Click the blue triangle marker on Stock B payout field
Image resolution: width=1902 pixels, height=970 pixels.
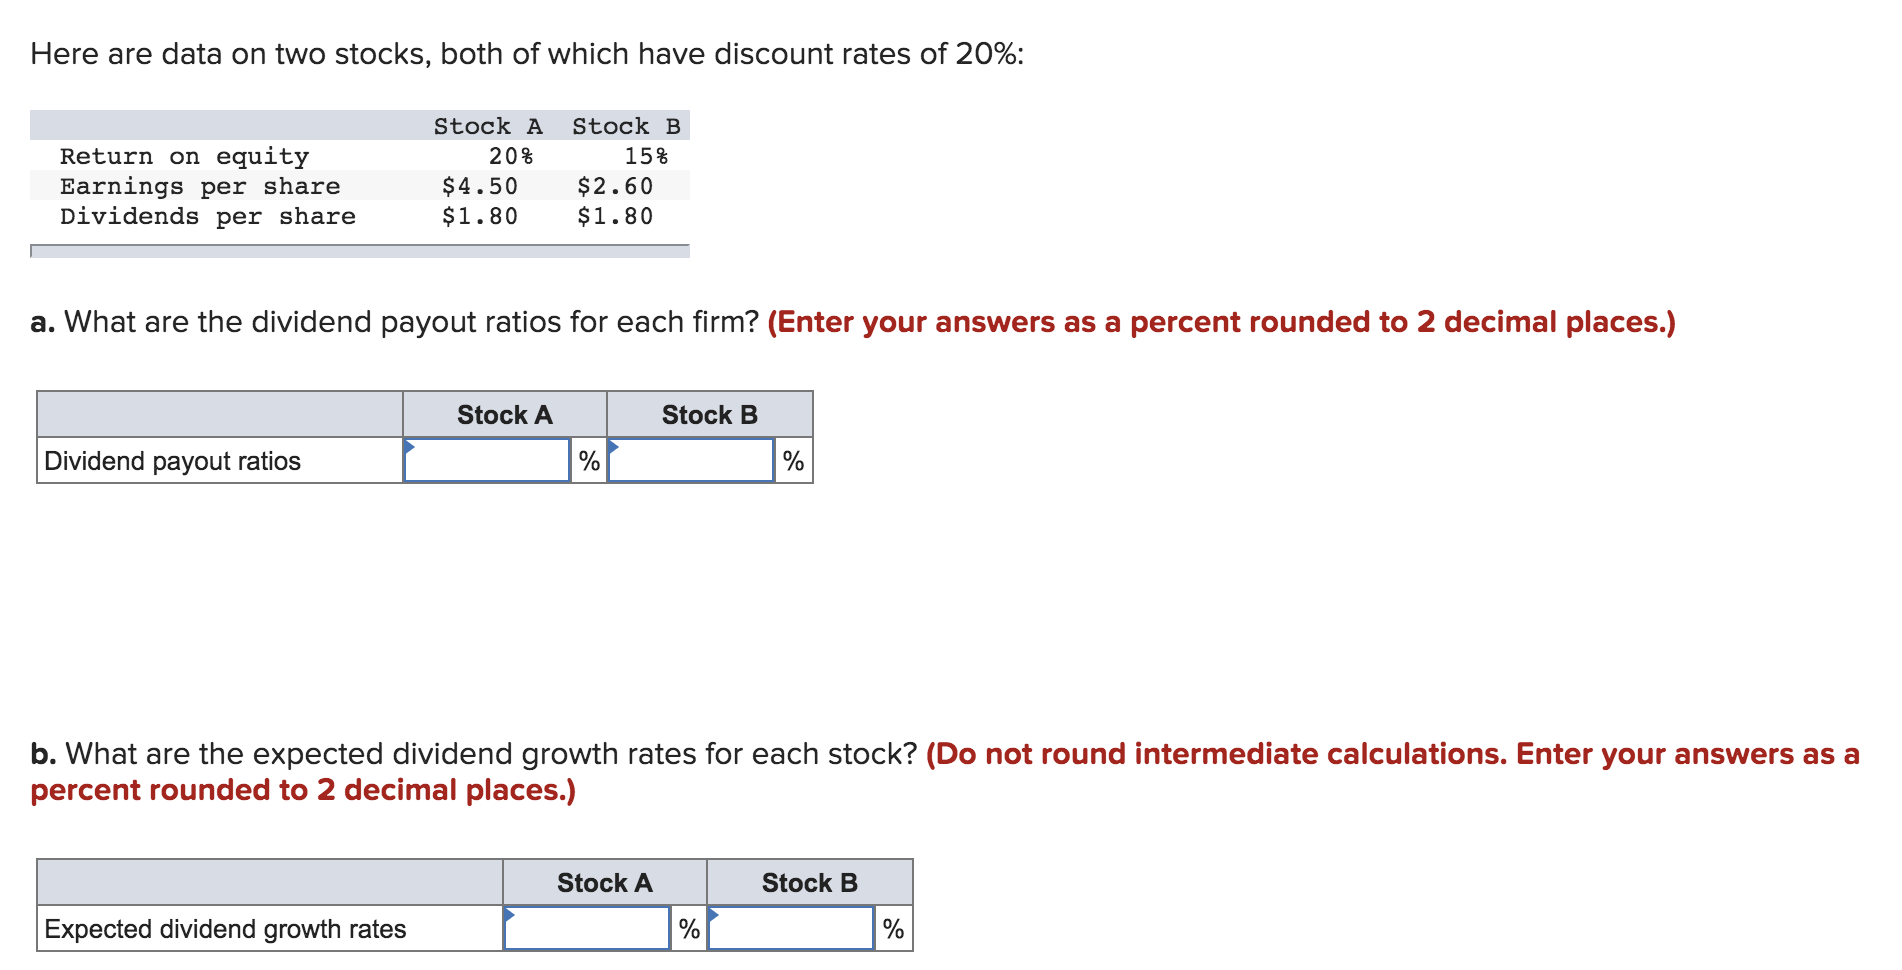[614, 446]
